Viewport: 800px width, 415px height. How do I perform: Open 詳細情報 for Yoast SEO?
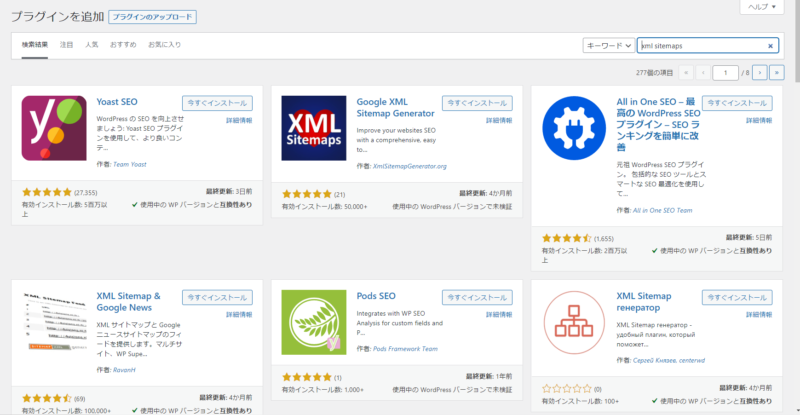[239, 120]
